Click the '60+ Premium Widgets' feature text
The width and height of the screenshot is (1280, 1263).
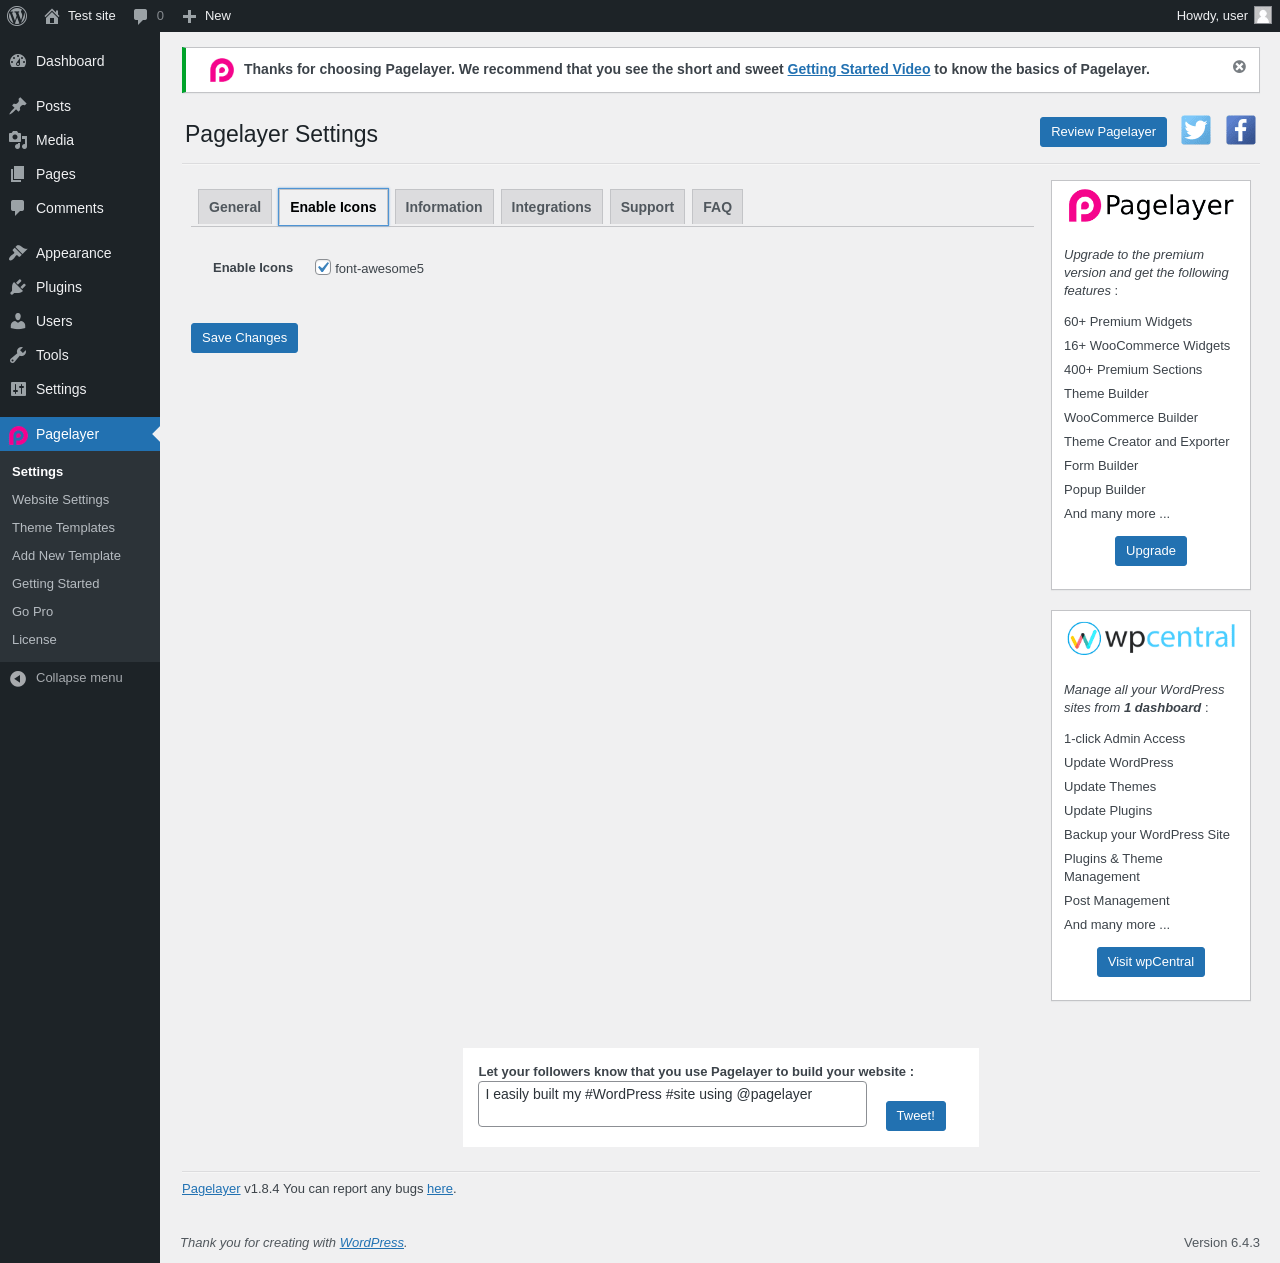[1128, 322]
